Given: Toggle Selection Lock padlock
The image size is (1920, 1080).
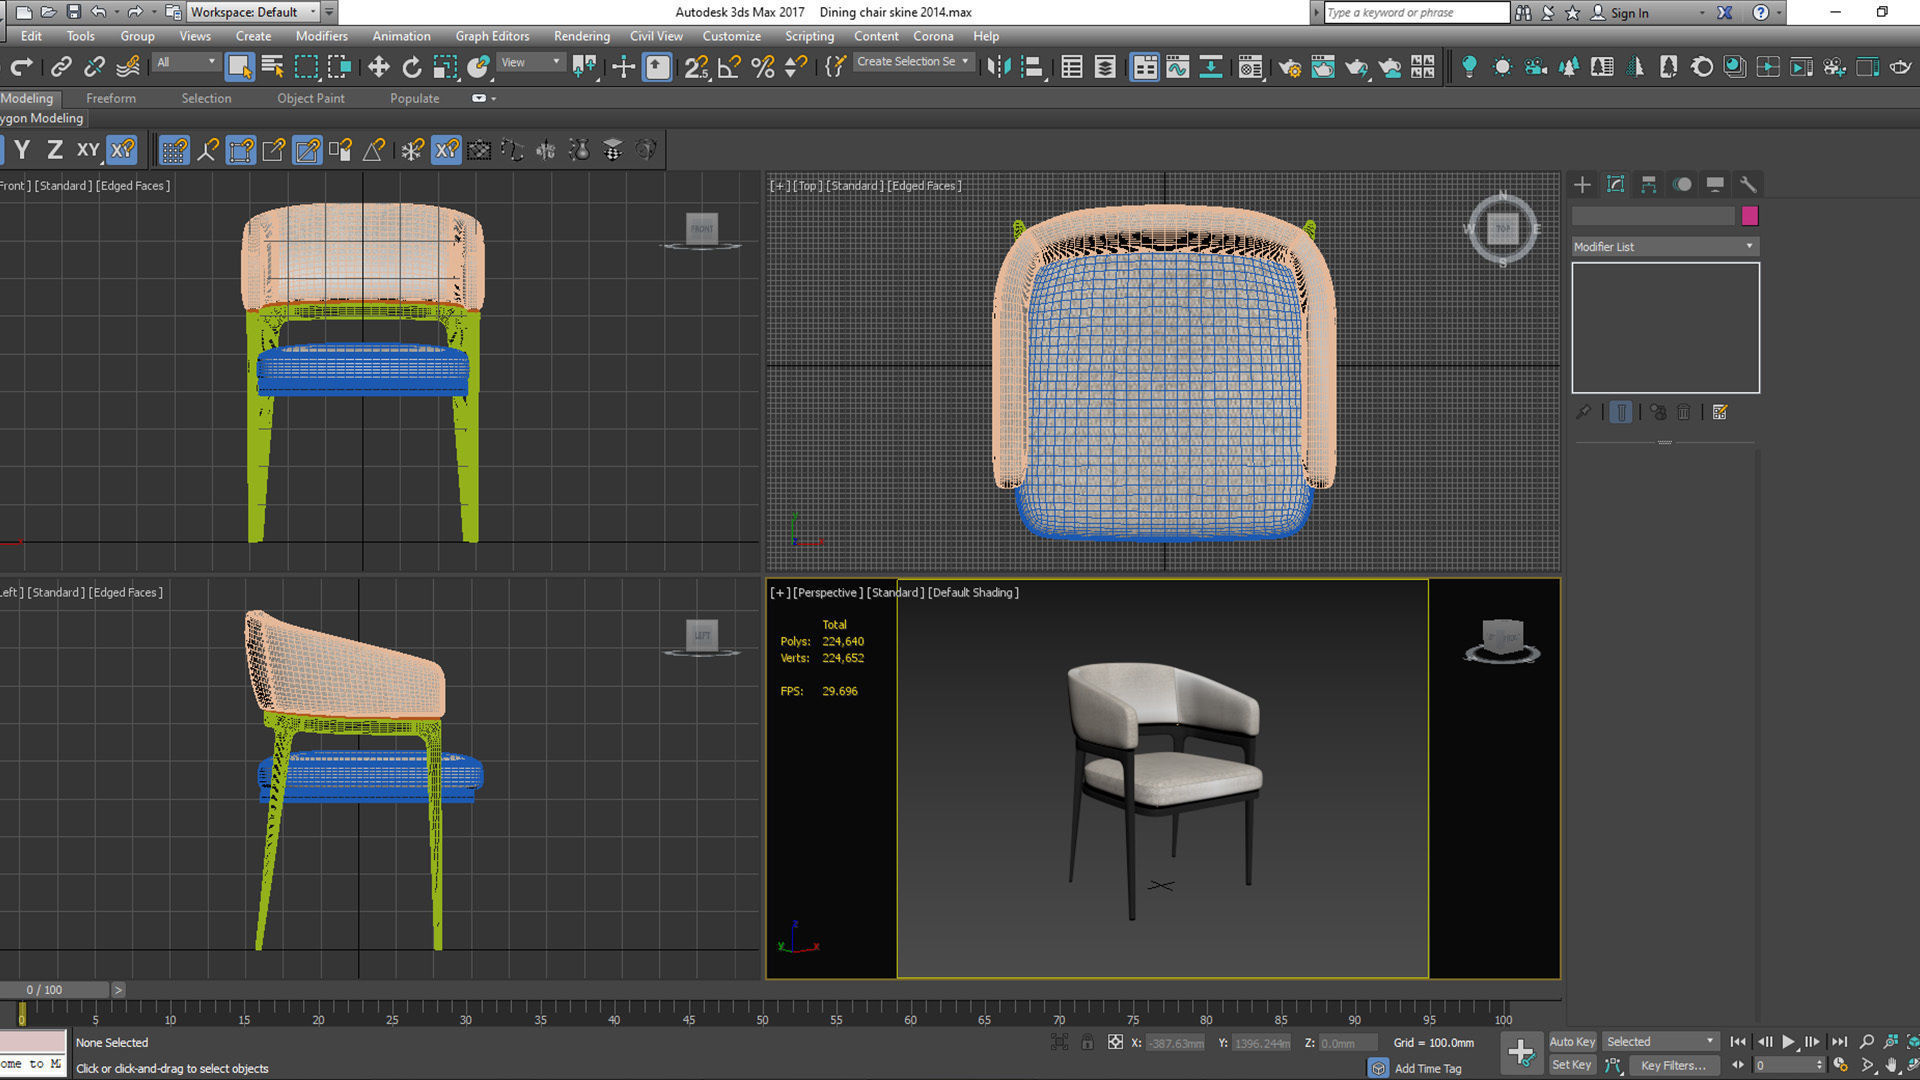Looking at the screenshot, I should 1087,1042.
